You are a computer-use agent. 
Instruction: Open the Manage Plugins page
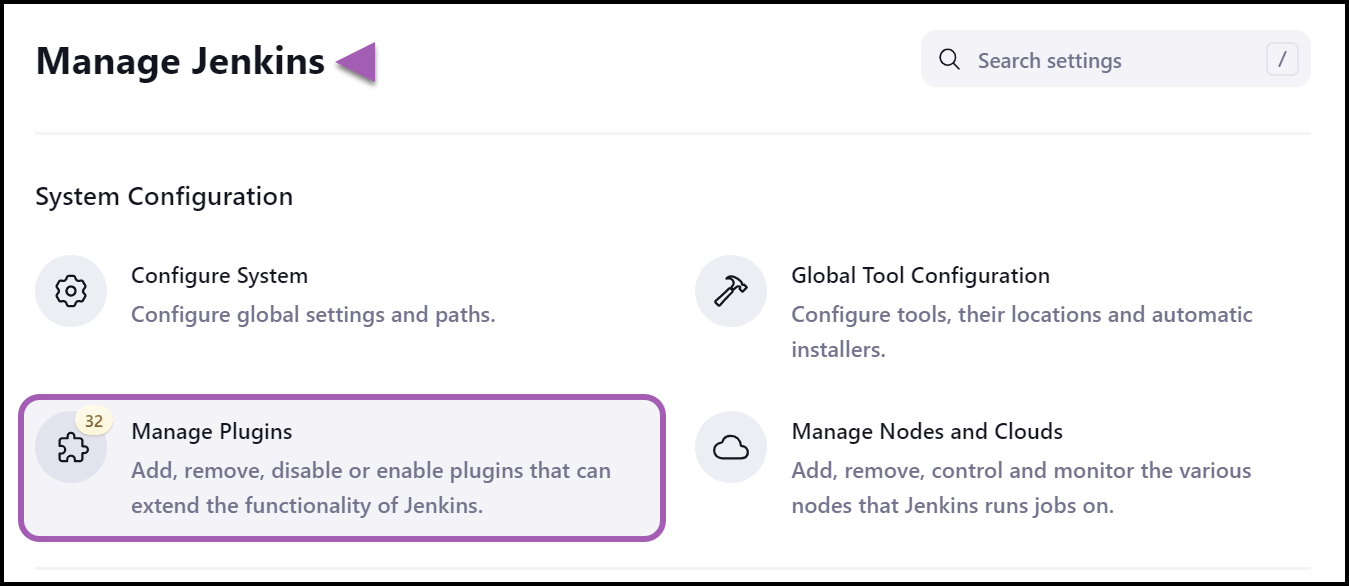coord(211,431)
